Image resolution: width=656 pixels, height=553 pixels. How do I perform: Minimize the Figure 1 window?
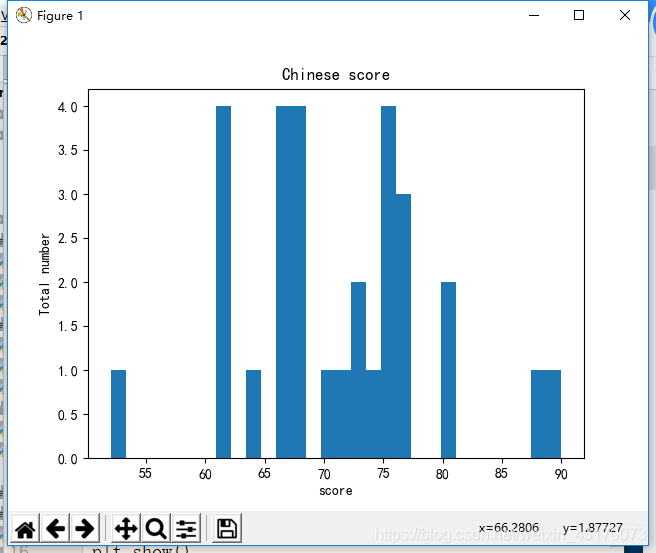[x=534, y=15]
